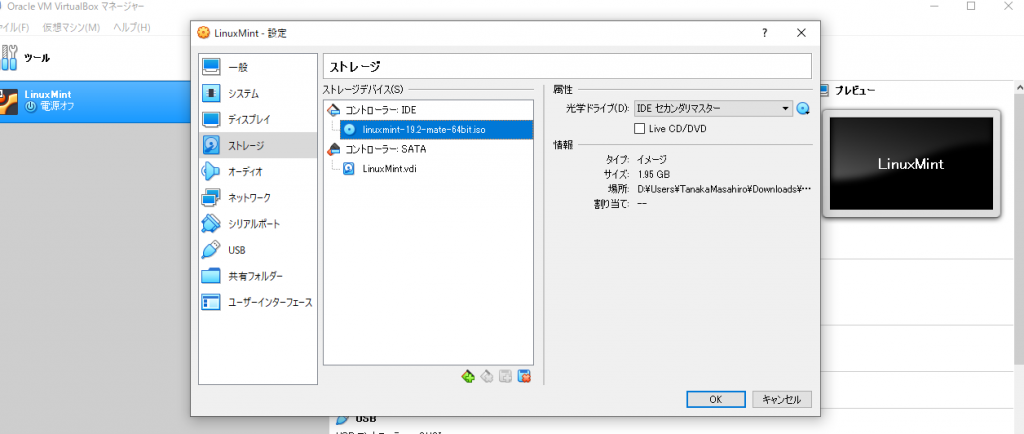Click the optical disk chooser icon
The width and height of the screenshot is (1024, 434).
[x=803, y=109]
